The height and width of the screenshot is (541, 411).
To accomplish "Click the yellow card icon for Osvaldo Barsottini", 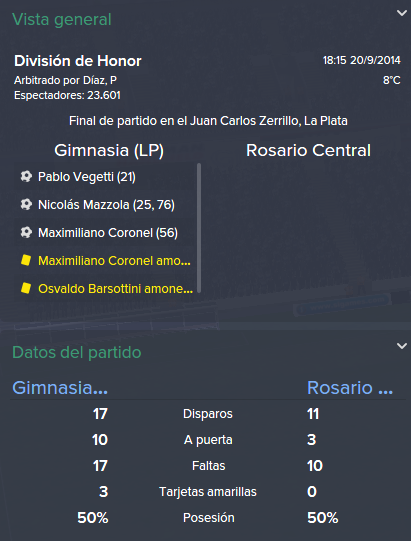I will point(26,288).
